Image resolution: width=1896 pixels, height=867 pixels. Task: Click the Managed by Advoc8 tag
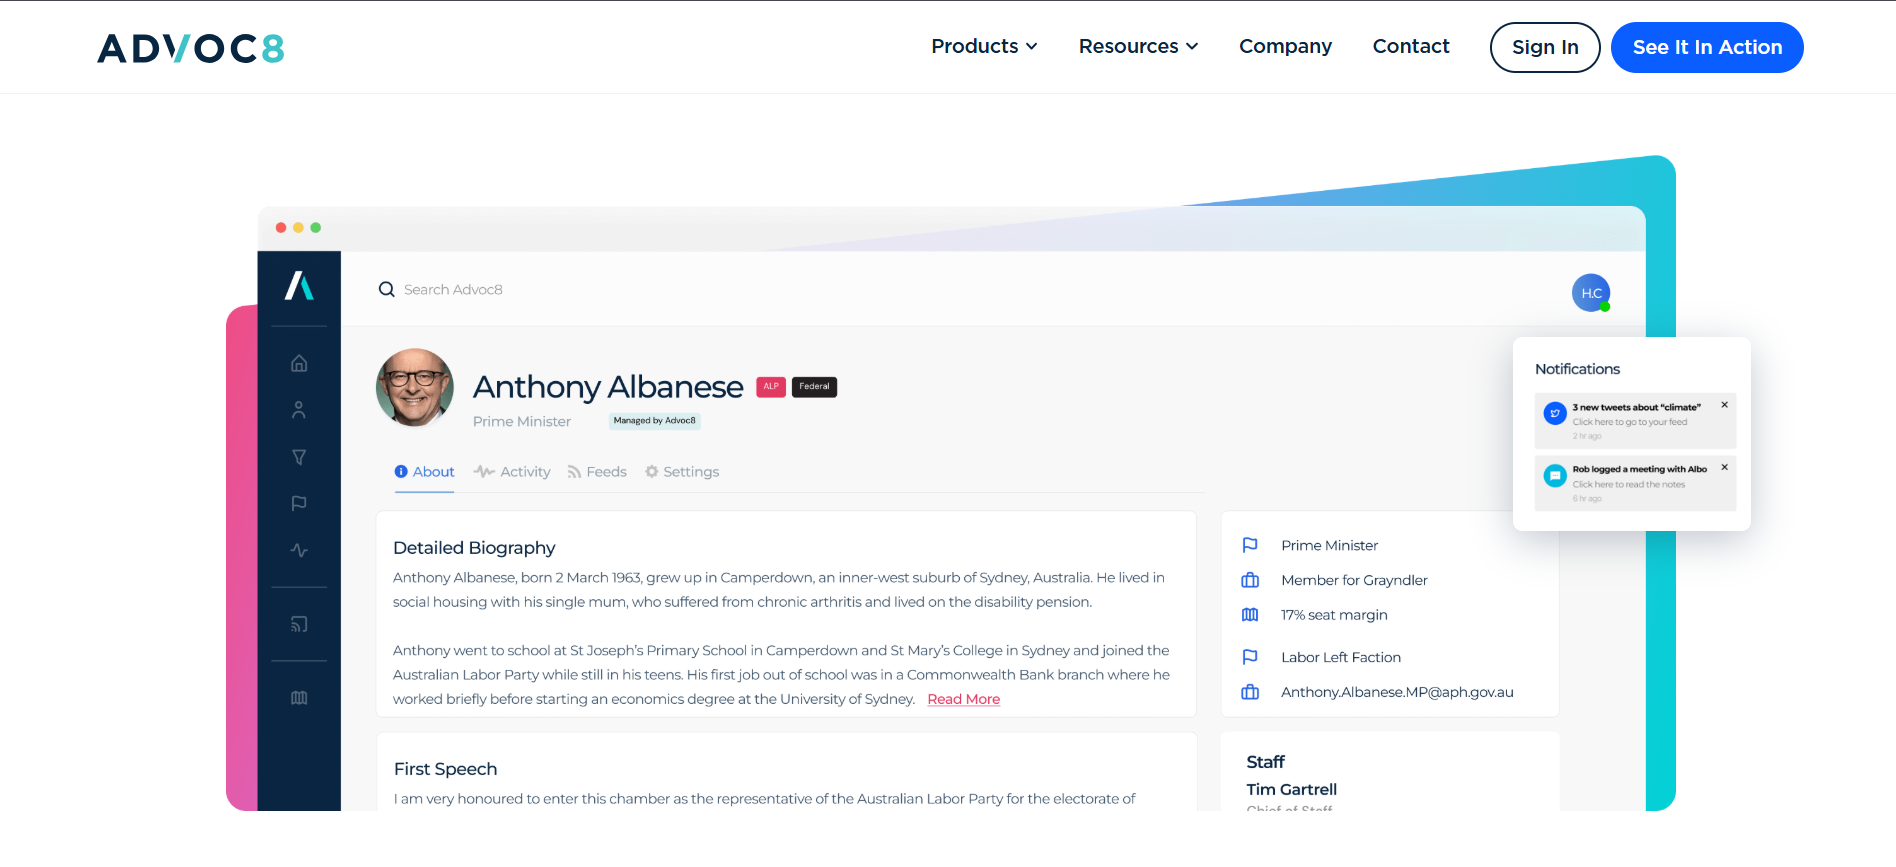pyautogui.click(x=655, y=421)
